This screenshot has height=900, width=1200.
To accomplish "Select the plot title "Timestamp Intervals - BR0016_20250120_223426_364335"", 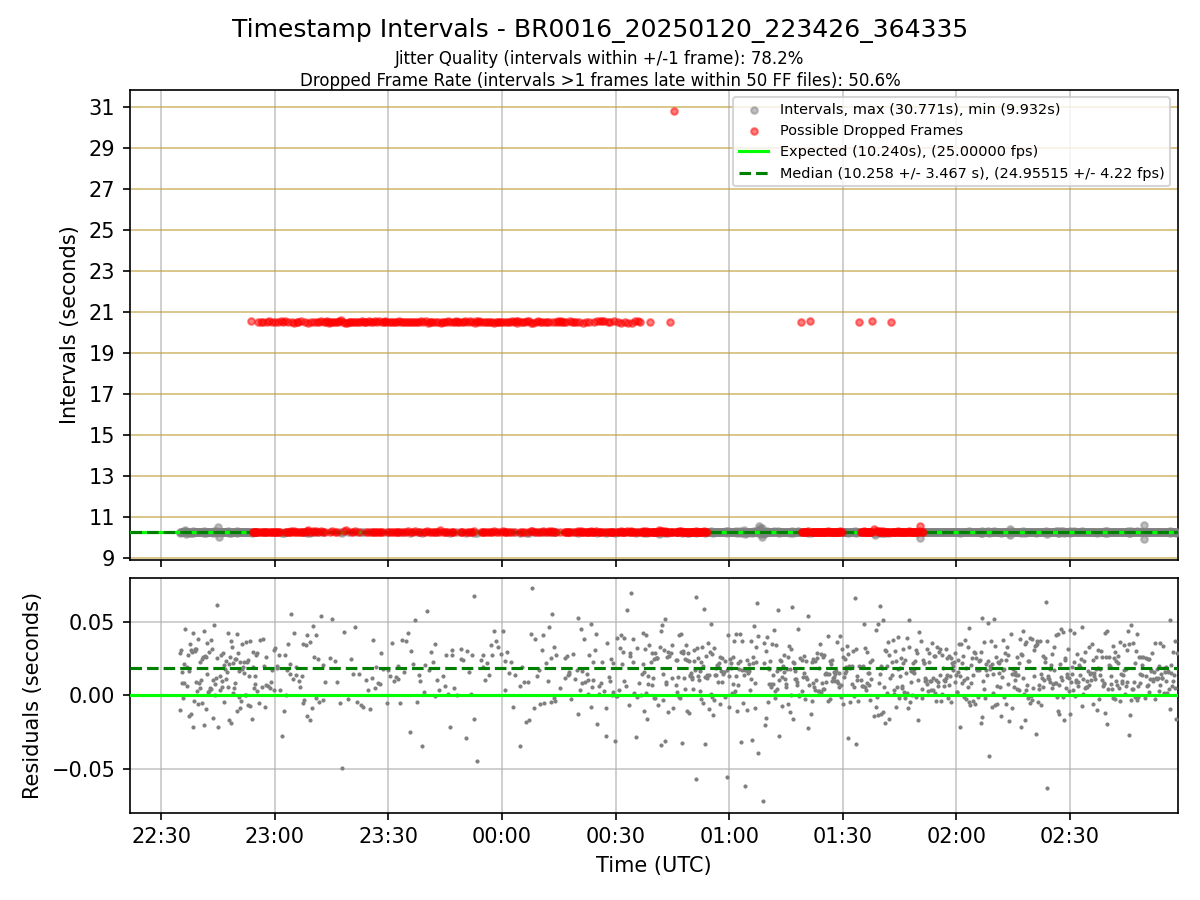I will (600, 29).
